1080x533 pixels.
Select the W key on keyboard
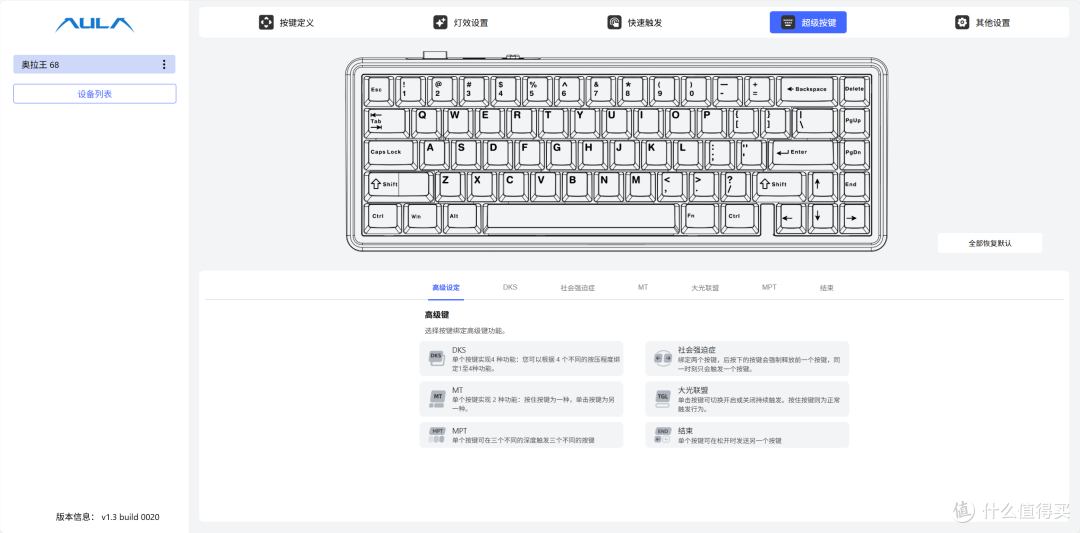pyautogui.click(x=457, y=121)
